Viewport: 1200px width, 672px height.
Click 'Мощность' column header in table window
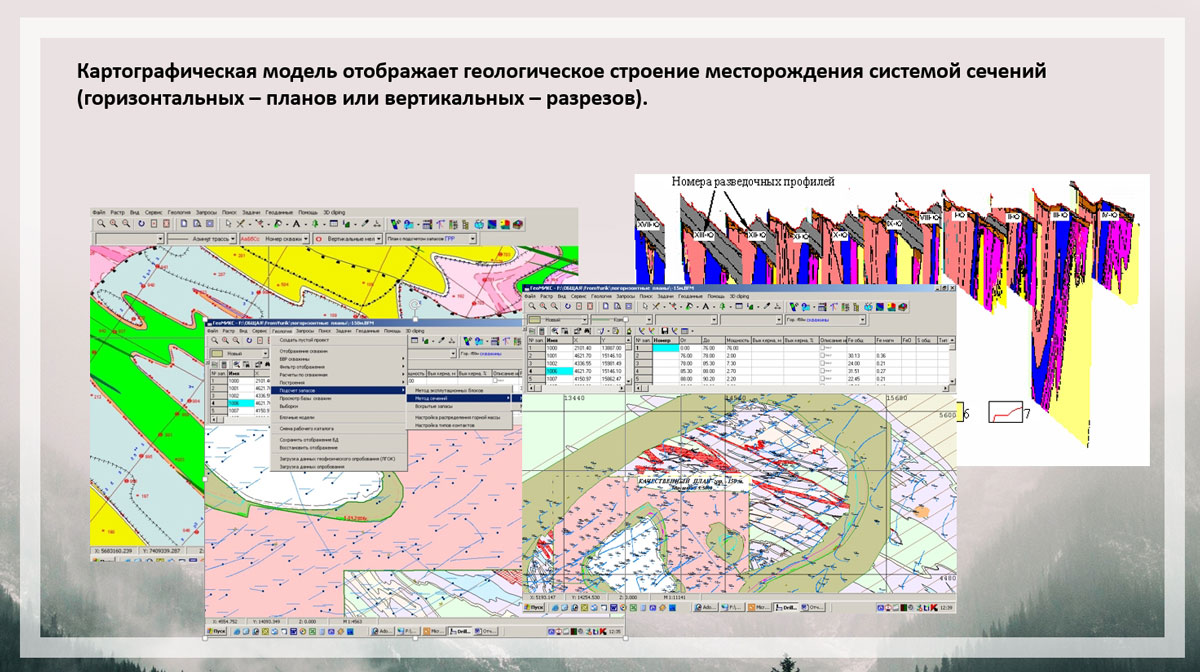(738, 340)
